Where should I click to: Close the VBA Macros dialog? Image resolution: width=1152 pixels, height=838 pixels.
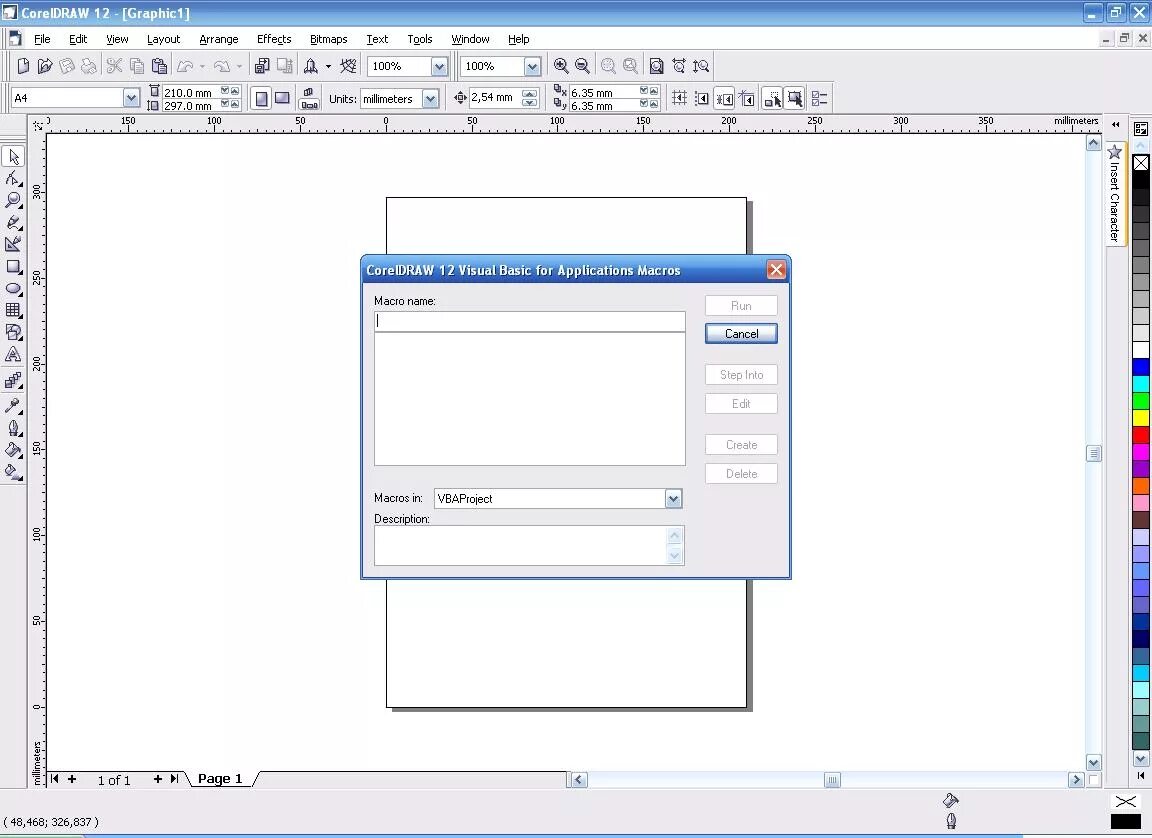(776, 270)
